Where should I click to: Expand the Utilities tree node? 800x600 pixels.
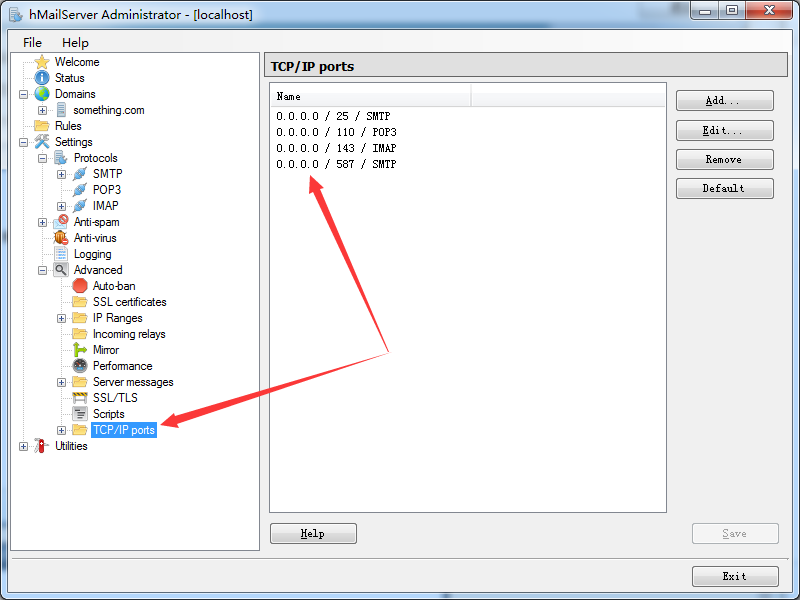24,446
